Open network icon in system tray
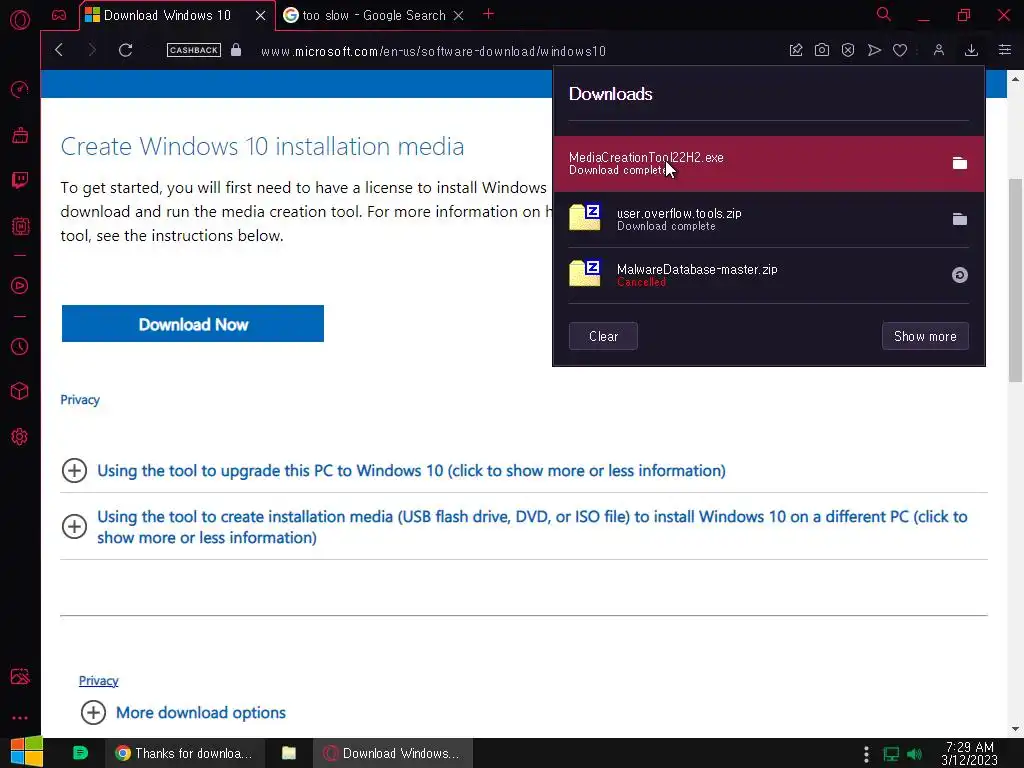This screenshot has height=768, width=1024. tap(891, 754)
